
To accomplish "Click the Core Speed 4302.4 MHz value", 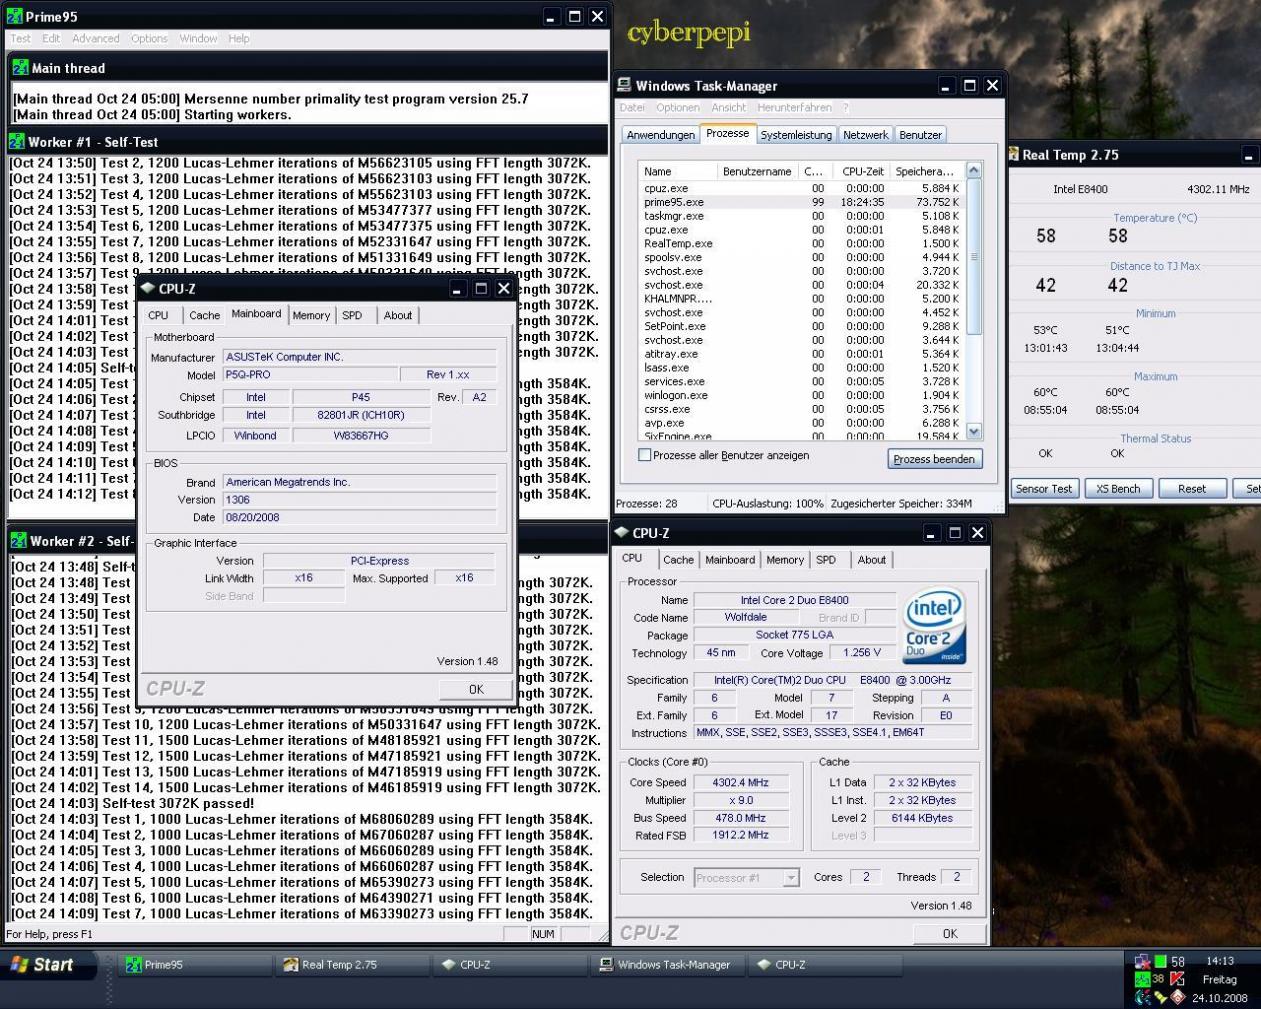I will click(x=740, y=783).
